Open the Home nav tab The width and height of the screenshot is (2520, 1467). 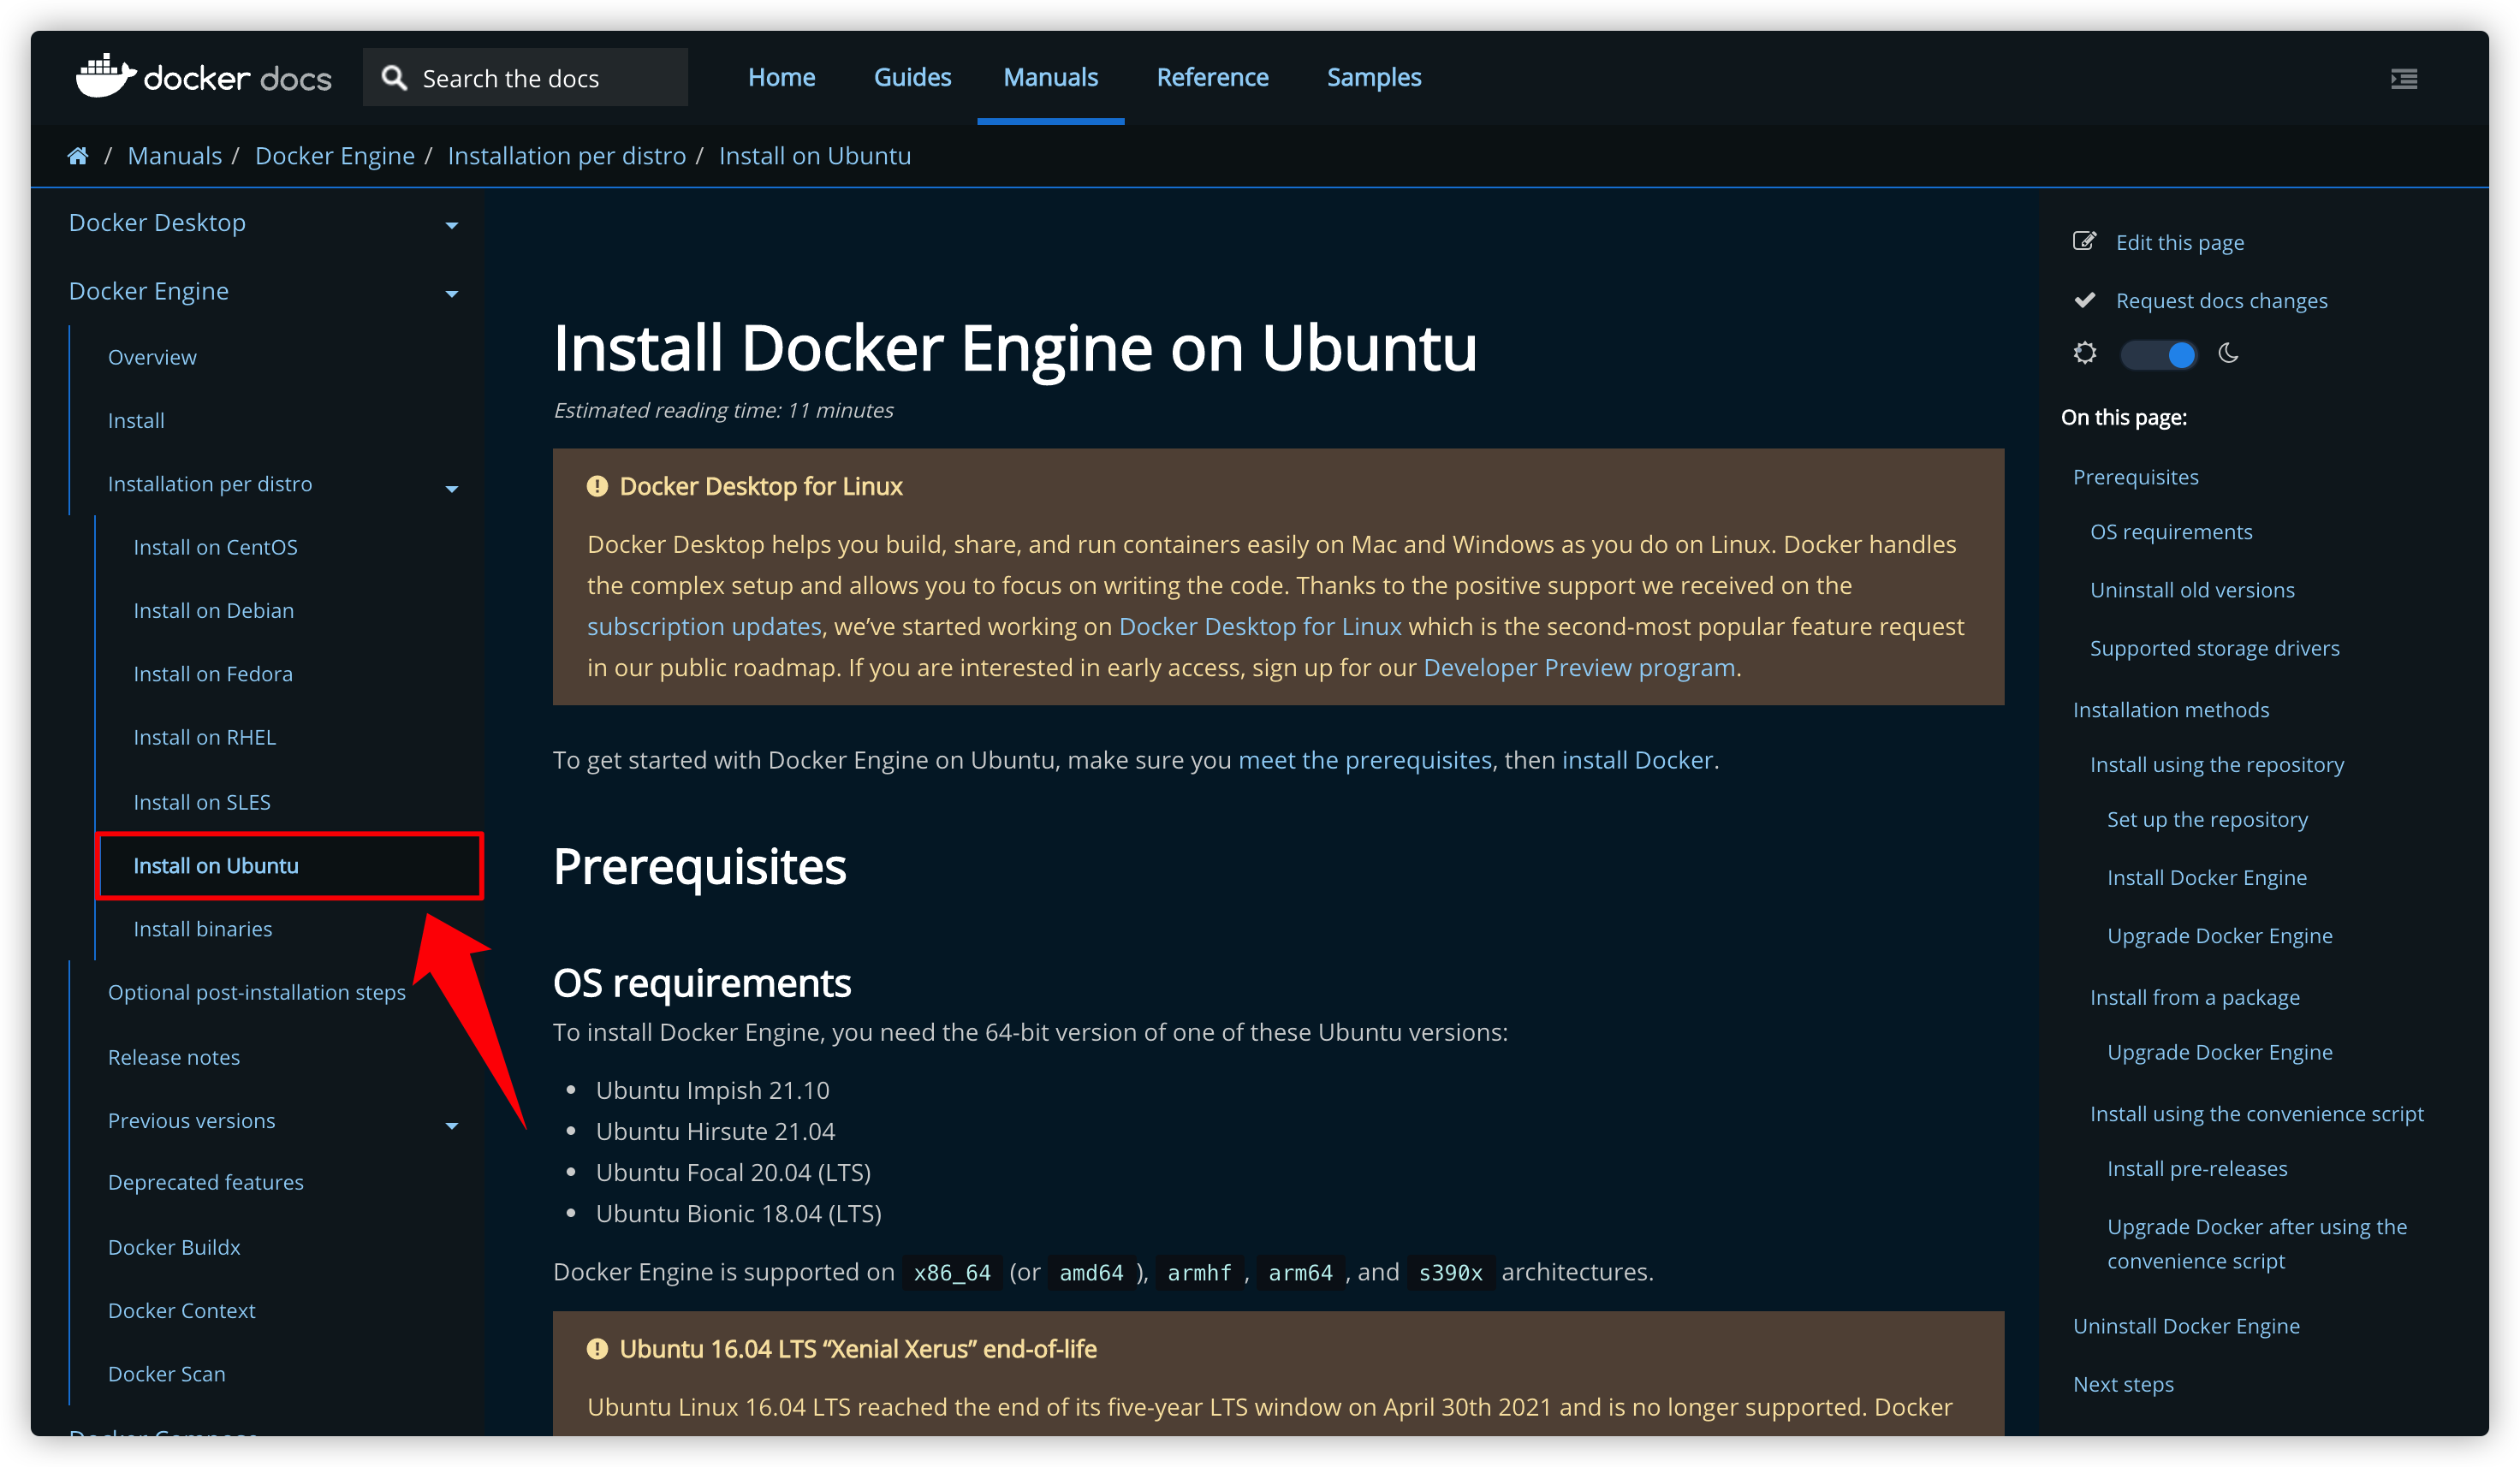[781, 77]
